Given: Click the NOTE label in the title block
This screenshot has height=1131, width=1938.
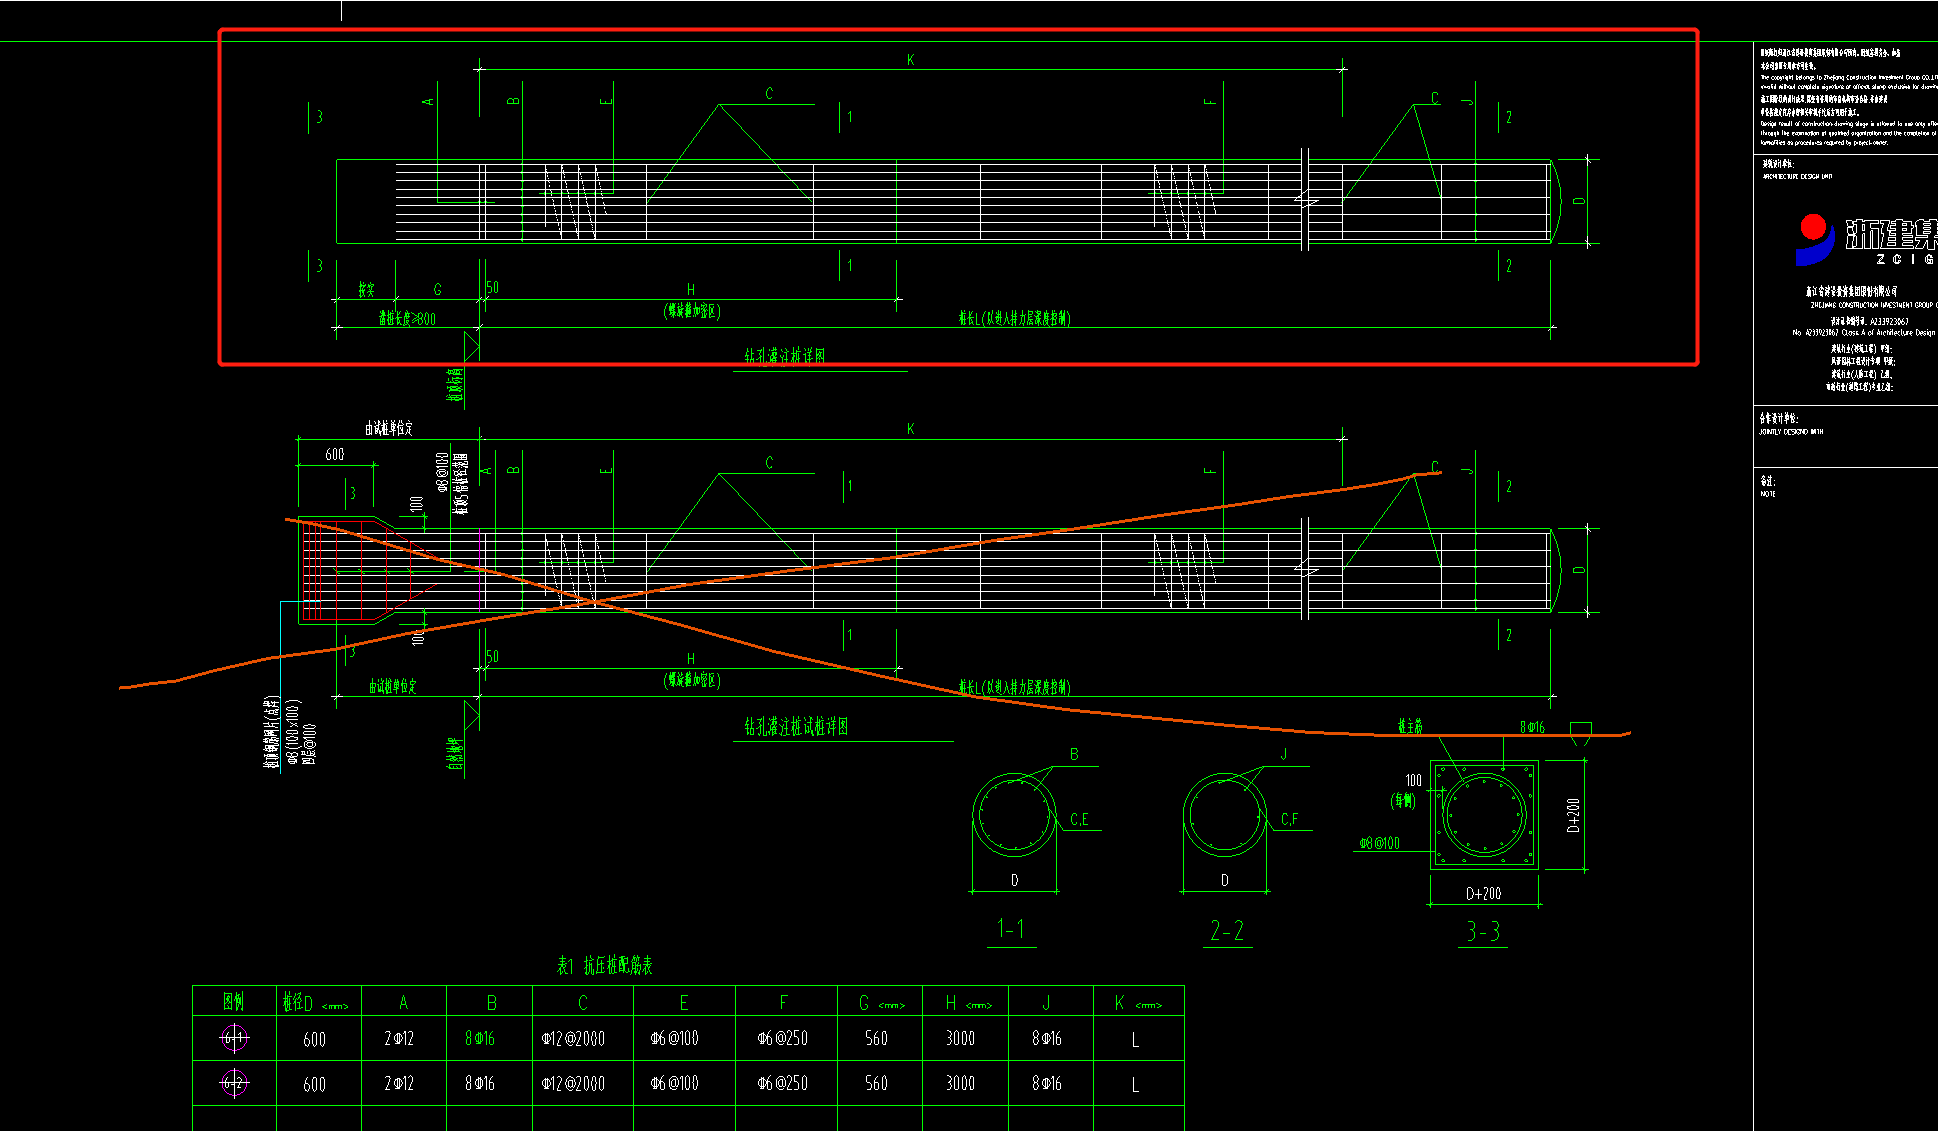Looking at the screenshot, I should coord(1768,494).
